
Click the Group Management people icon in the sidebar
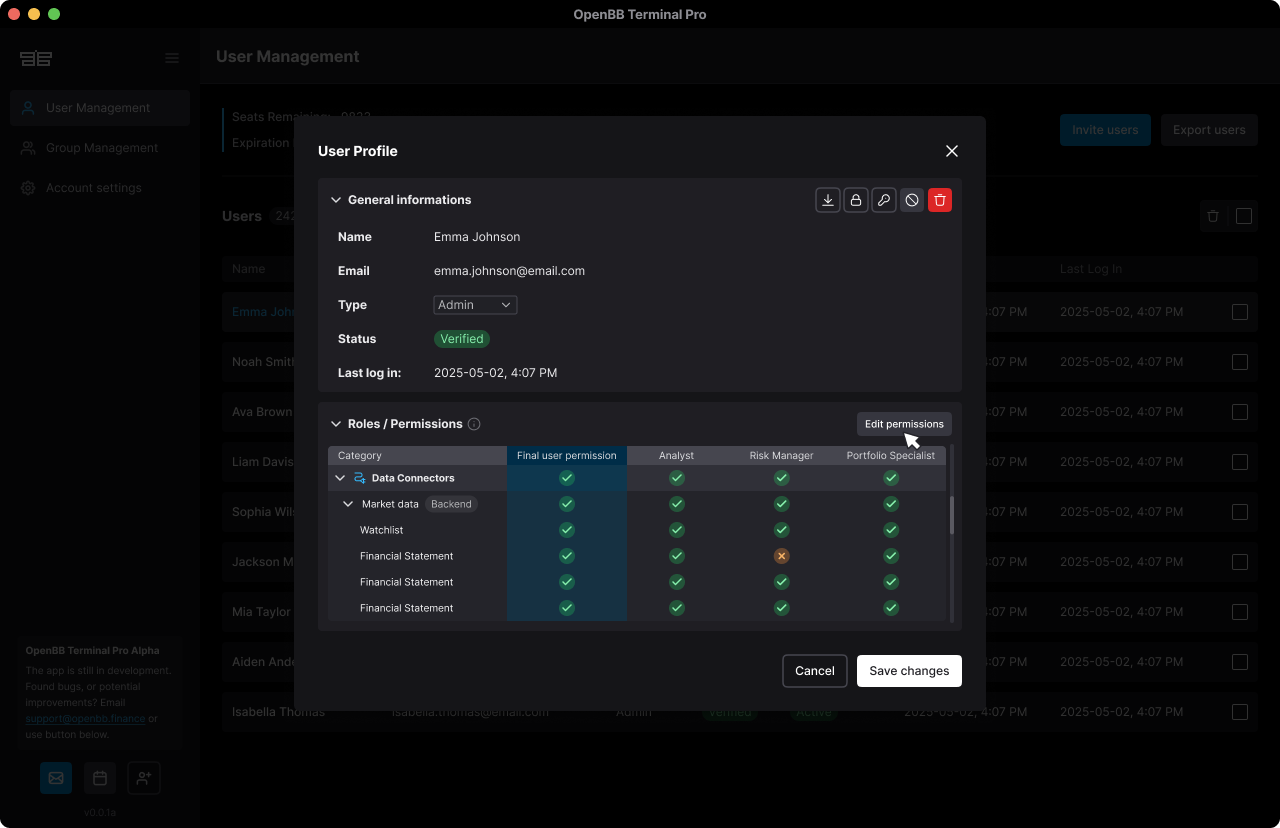tap(28, 148)
